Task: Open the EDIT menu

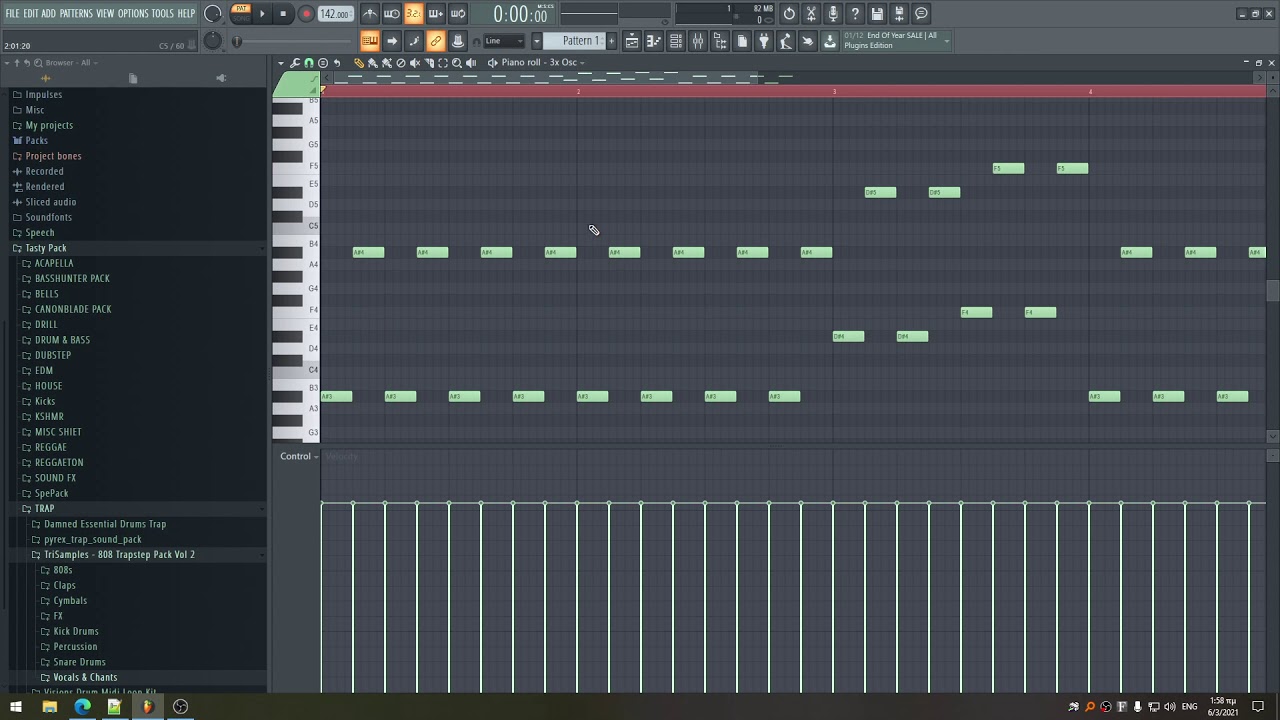Action: coord(31,13)
